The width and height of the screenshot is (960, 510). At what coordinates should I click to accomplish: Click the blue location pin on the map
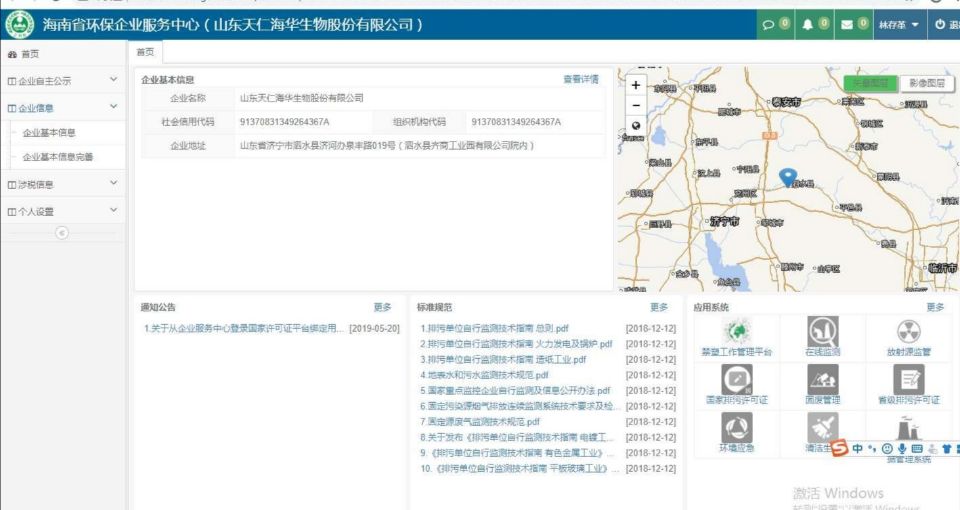pos(787,178)
